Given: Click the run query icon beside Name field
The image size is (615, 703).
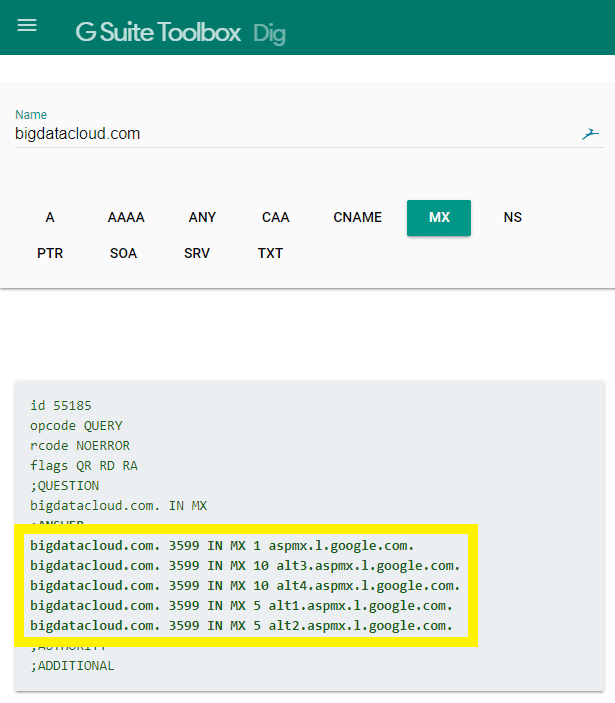Looking at the screenshot, I should tap(590, 134).
